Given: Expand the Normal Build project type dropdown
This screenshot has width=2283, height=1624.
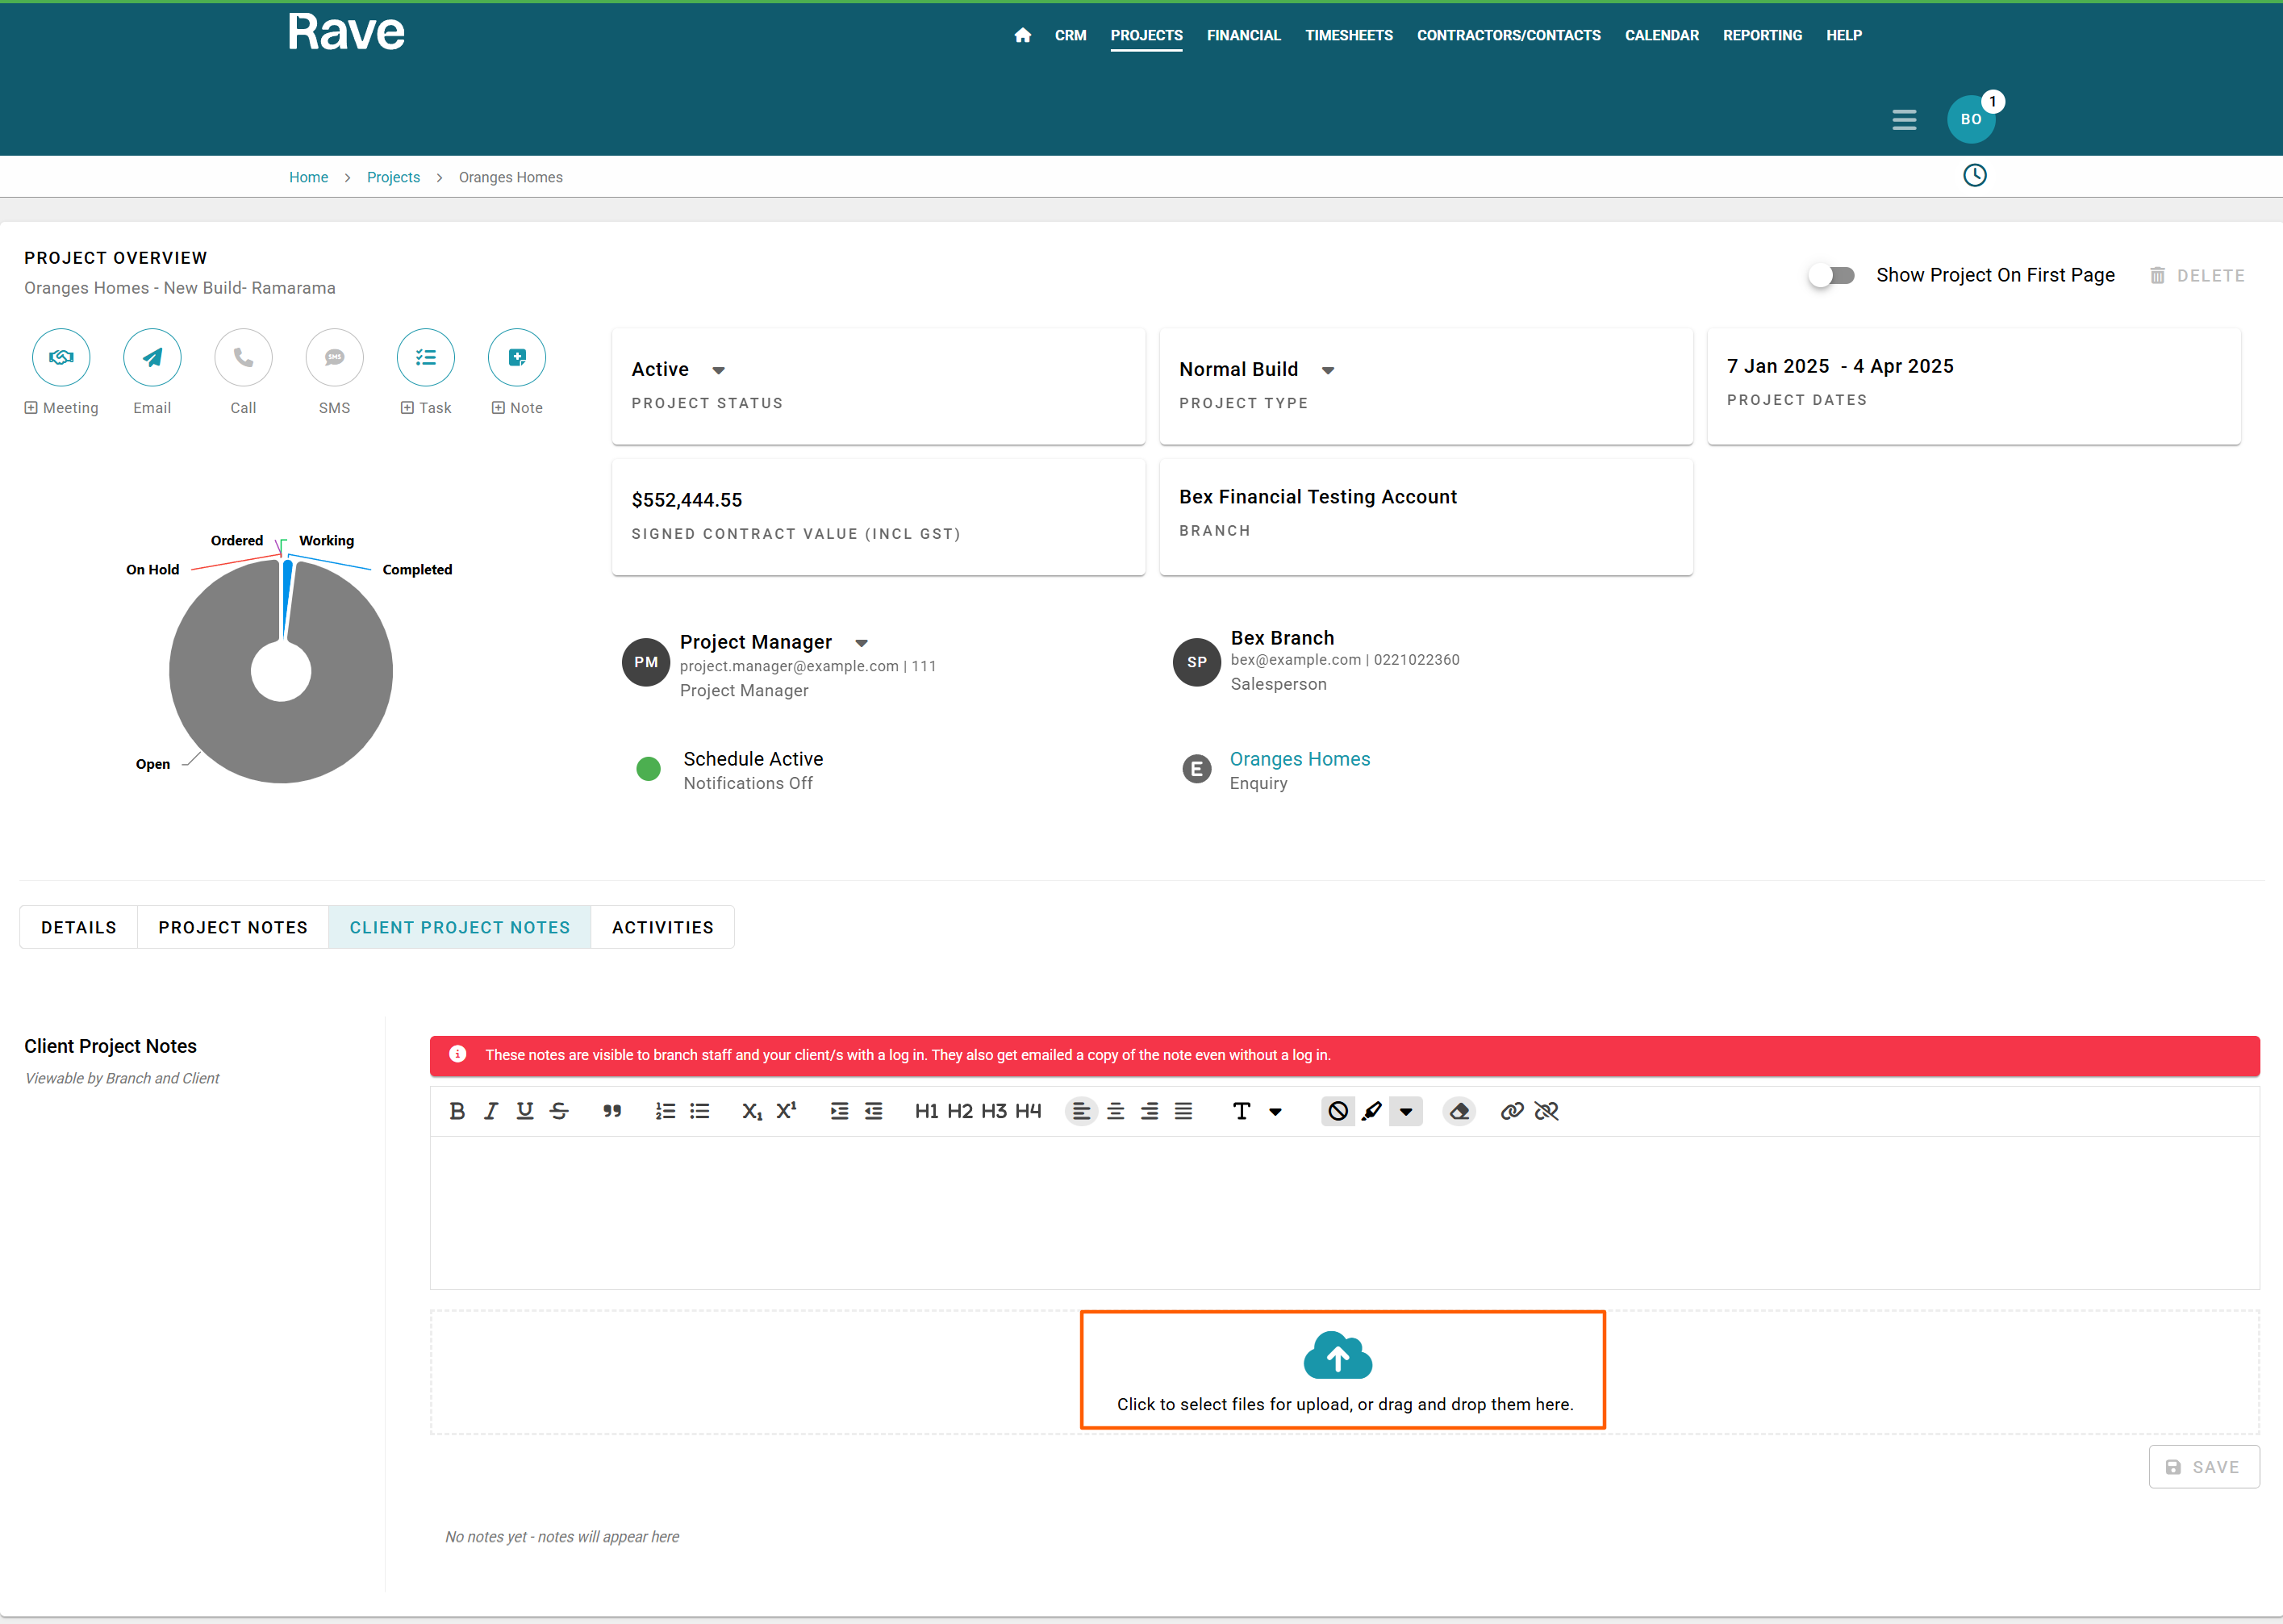Looking at the screenshot, I should click(1327, 370).
